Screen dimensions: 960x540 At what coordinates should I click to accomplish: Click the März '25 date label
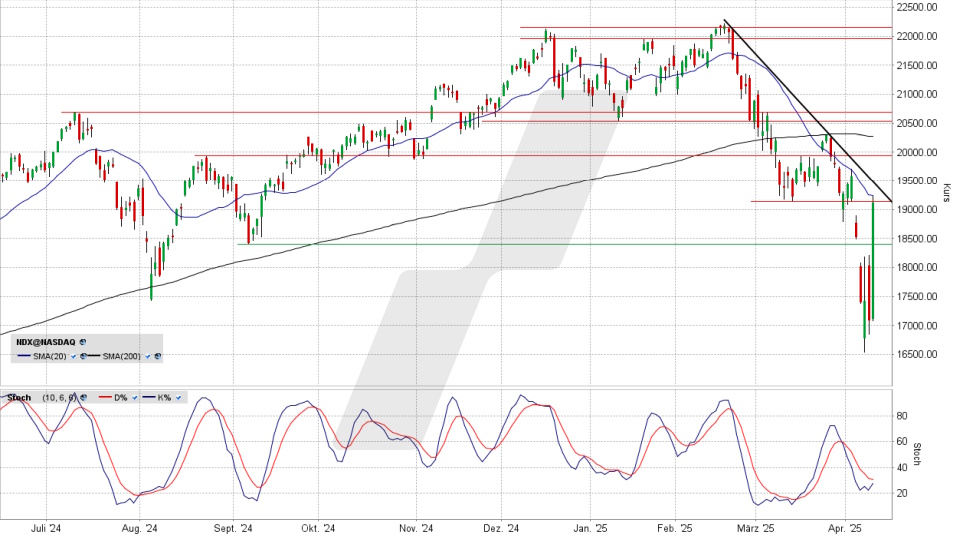click(x=756, y=528)
